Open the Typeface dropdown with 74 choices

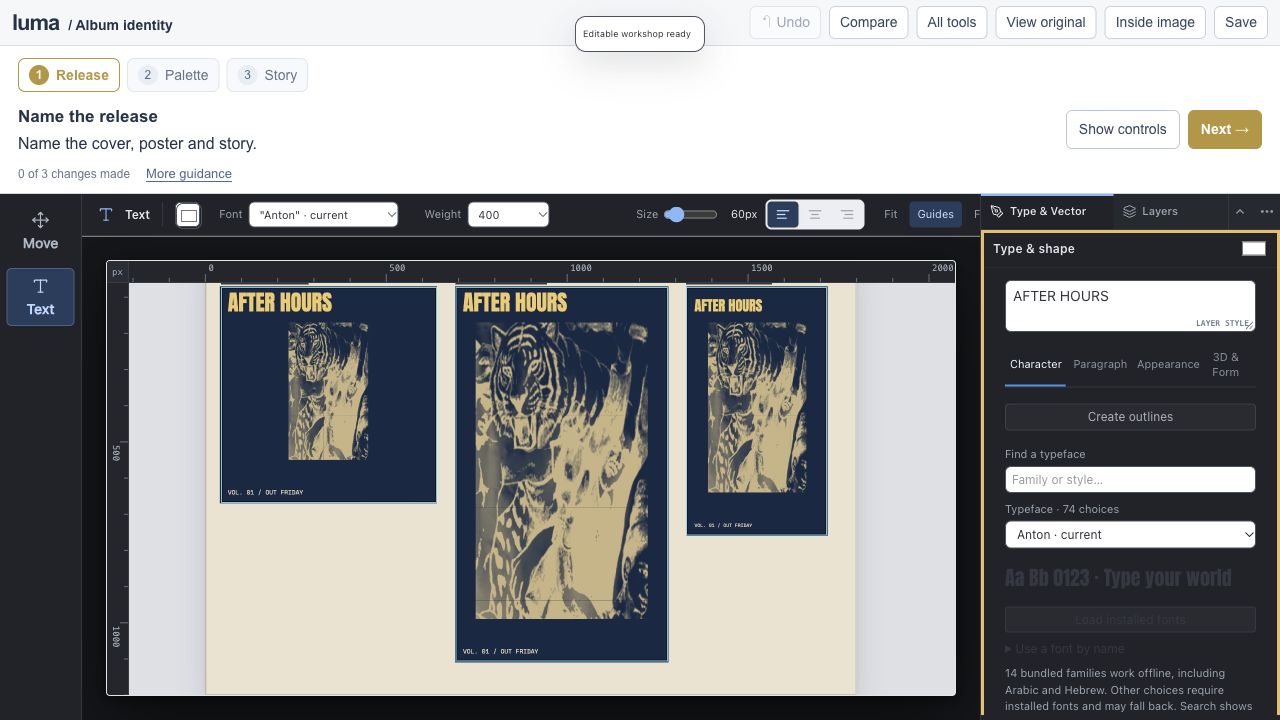point(1130,535)
